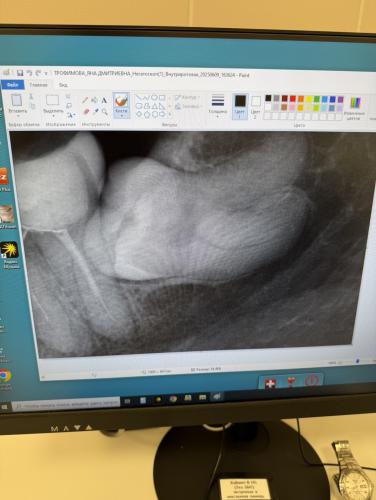376x500 pixels.
Task: Expand the arrow under Кисти
Action: coord(122,116)
